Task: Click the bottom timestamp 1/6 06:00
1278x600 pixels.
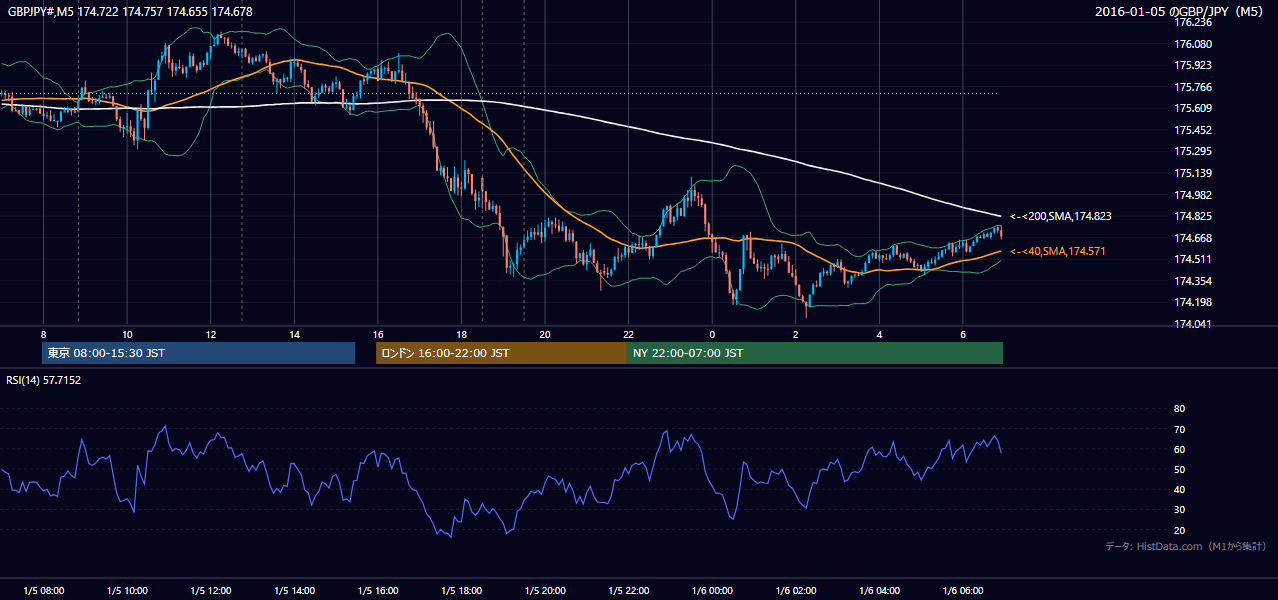Action: click(963, 591)
